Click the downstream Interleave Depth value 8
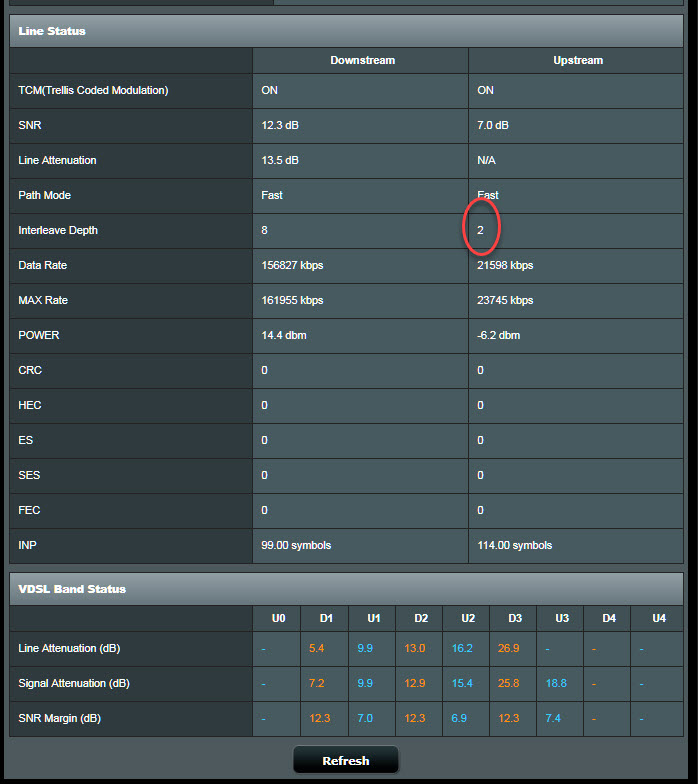 coord(264,230)
